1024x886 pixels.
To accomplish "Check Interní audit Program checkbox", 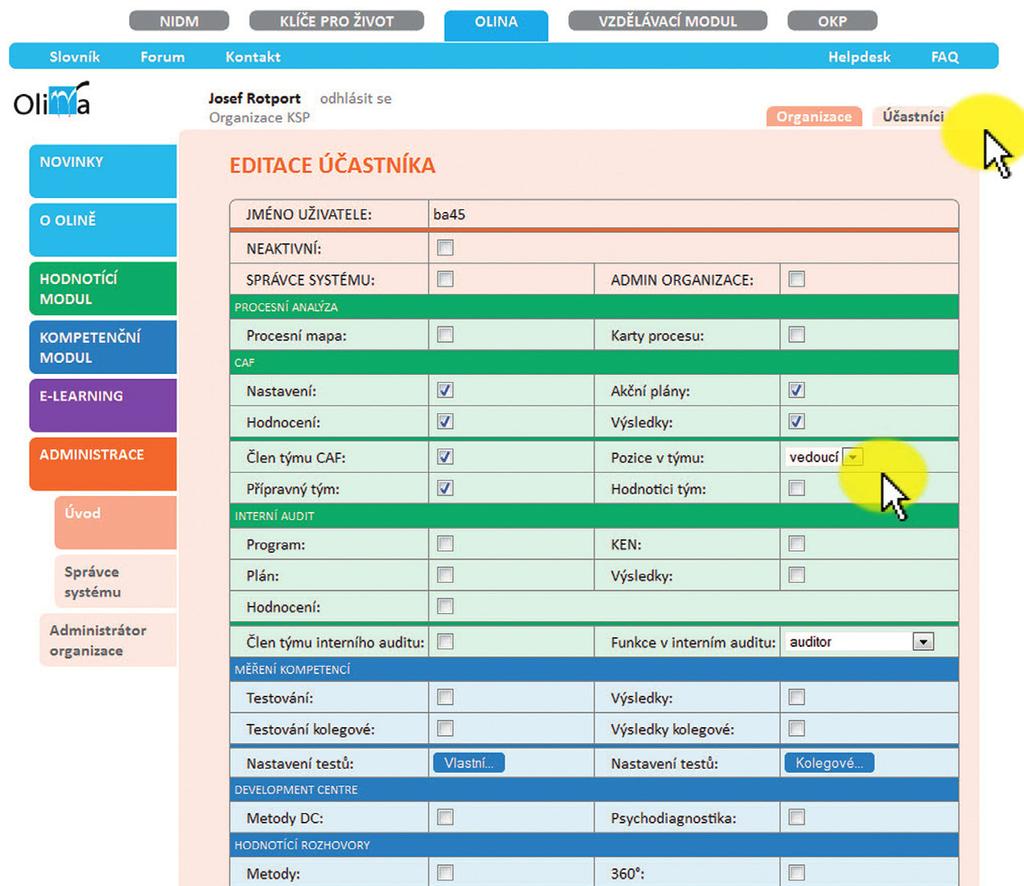I will point(445,543).
